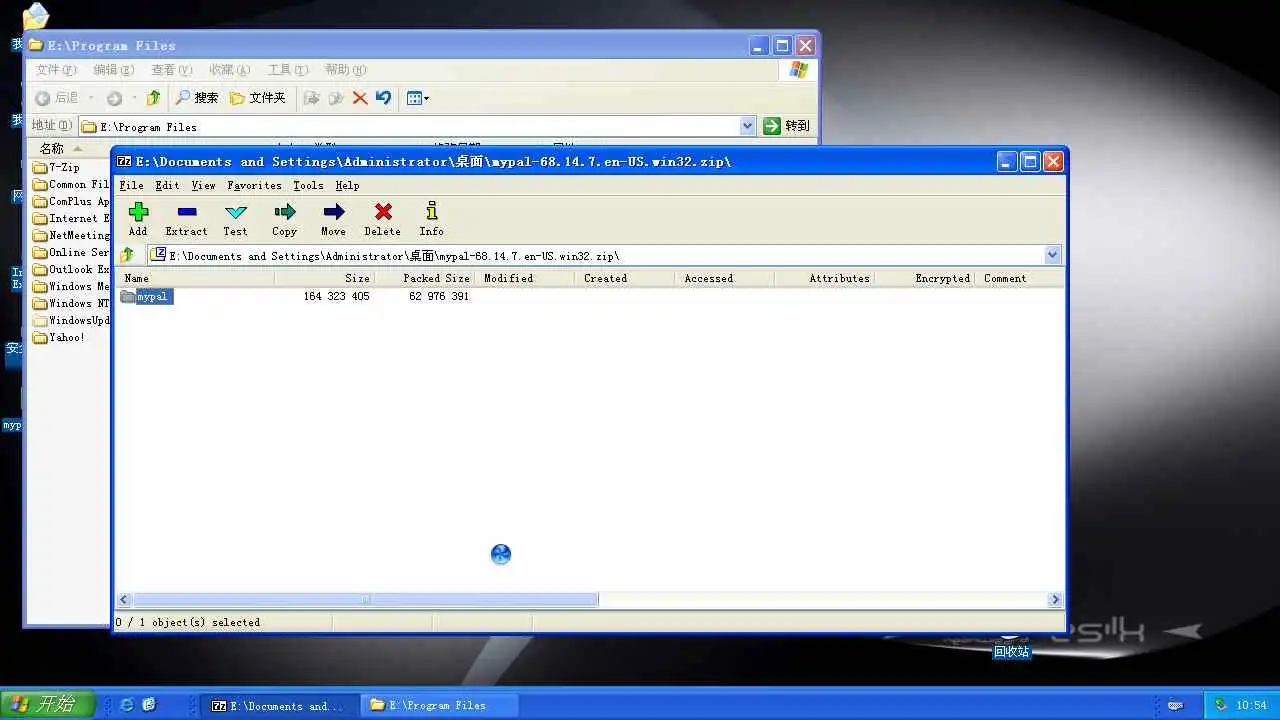Click the 7-Zip horizontal scrollbar thumb
The width and height of the screenshot is (1280, 720).
[x=365, y=600]
